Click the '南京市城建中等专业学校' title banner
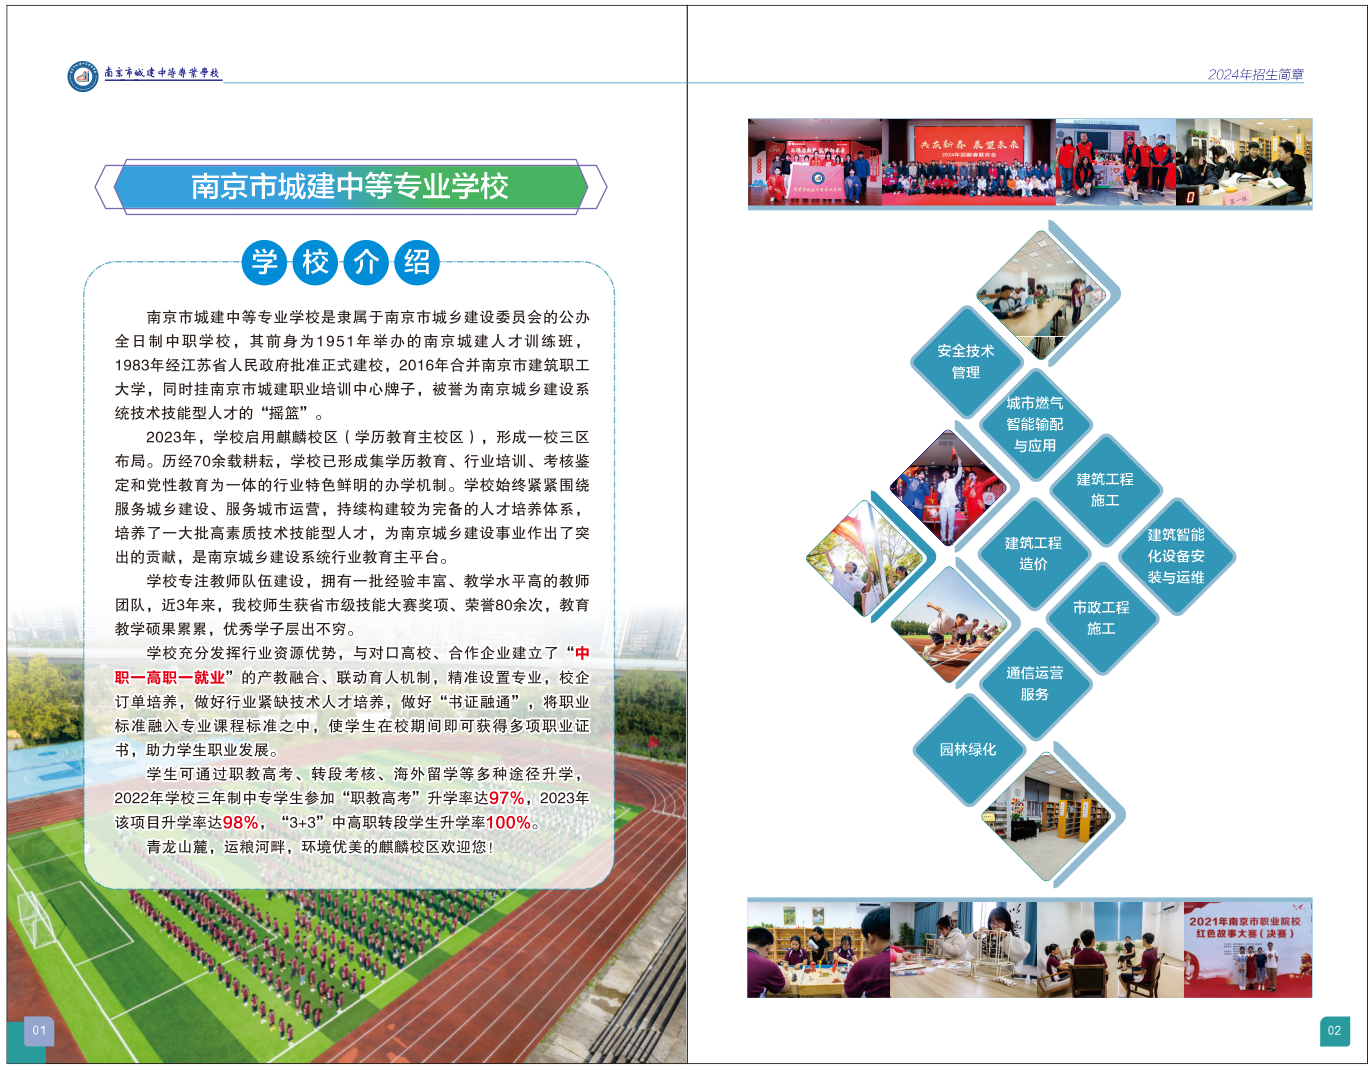 350,187
